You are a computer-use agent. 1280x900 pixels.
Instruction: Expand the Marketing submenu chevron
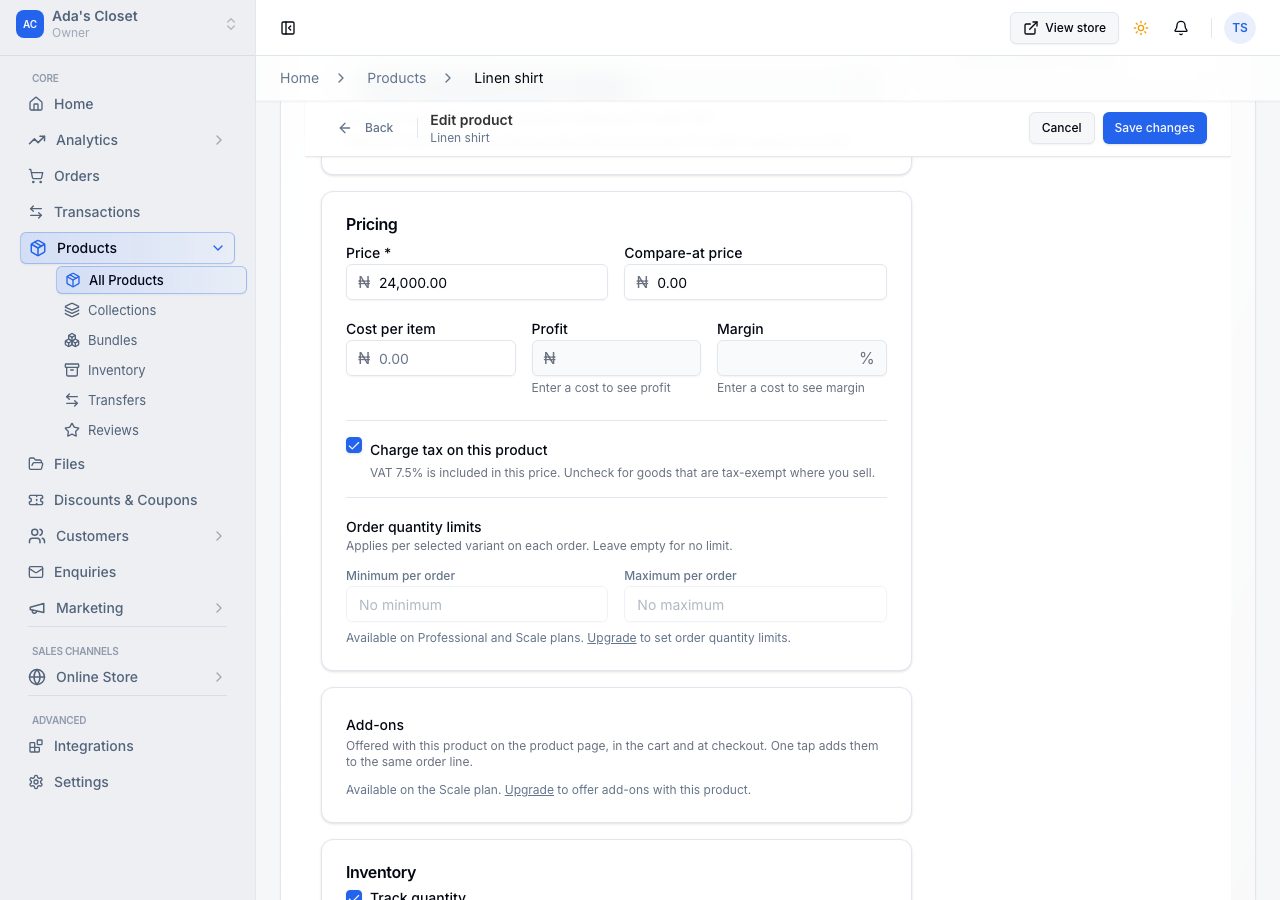219,608
